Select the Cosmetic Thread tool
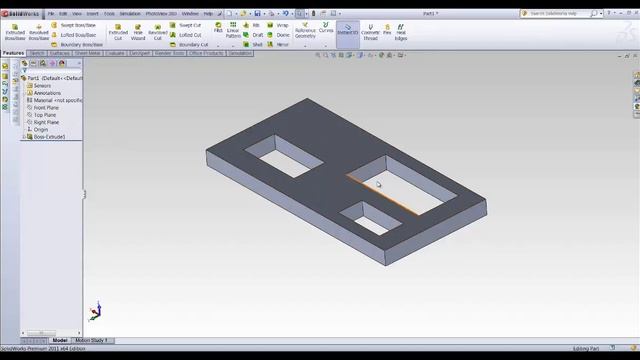Screen dimensions: 640x360 point(370,32)
